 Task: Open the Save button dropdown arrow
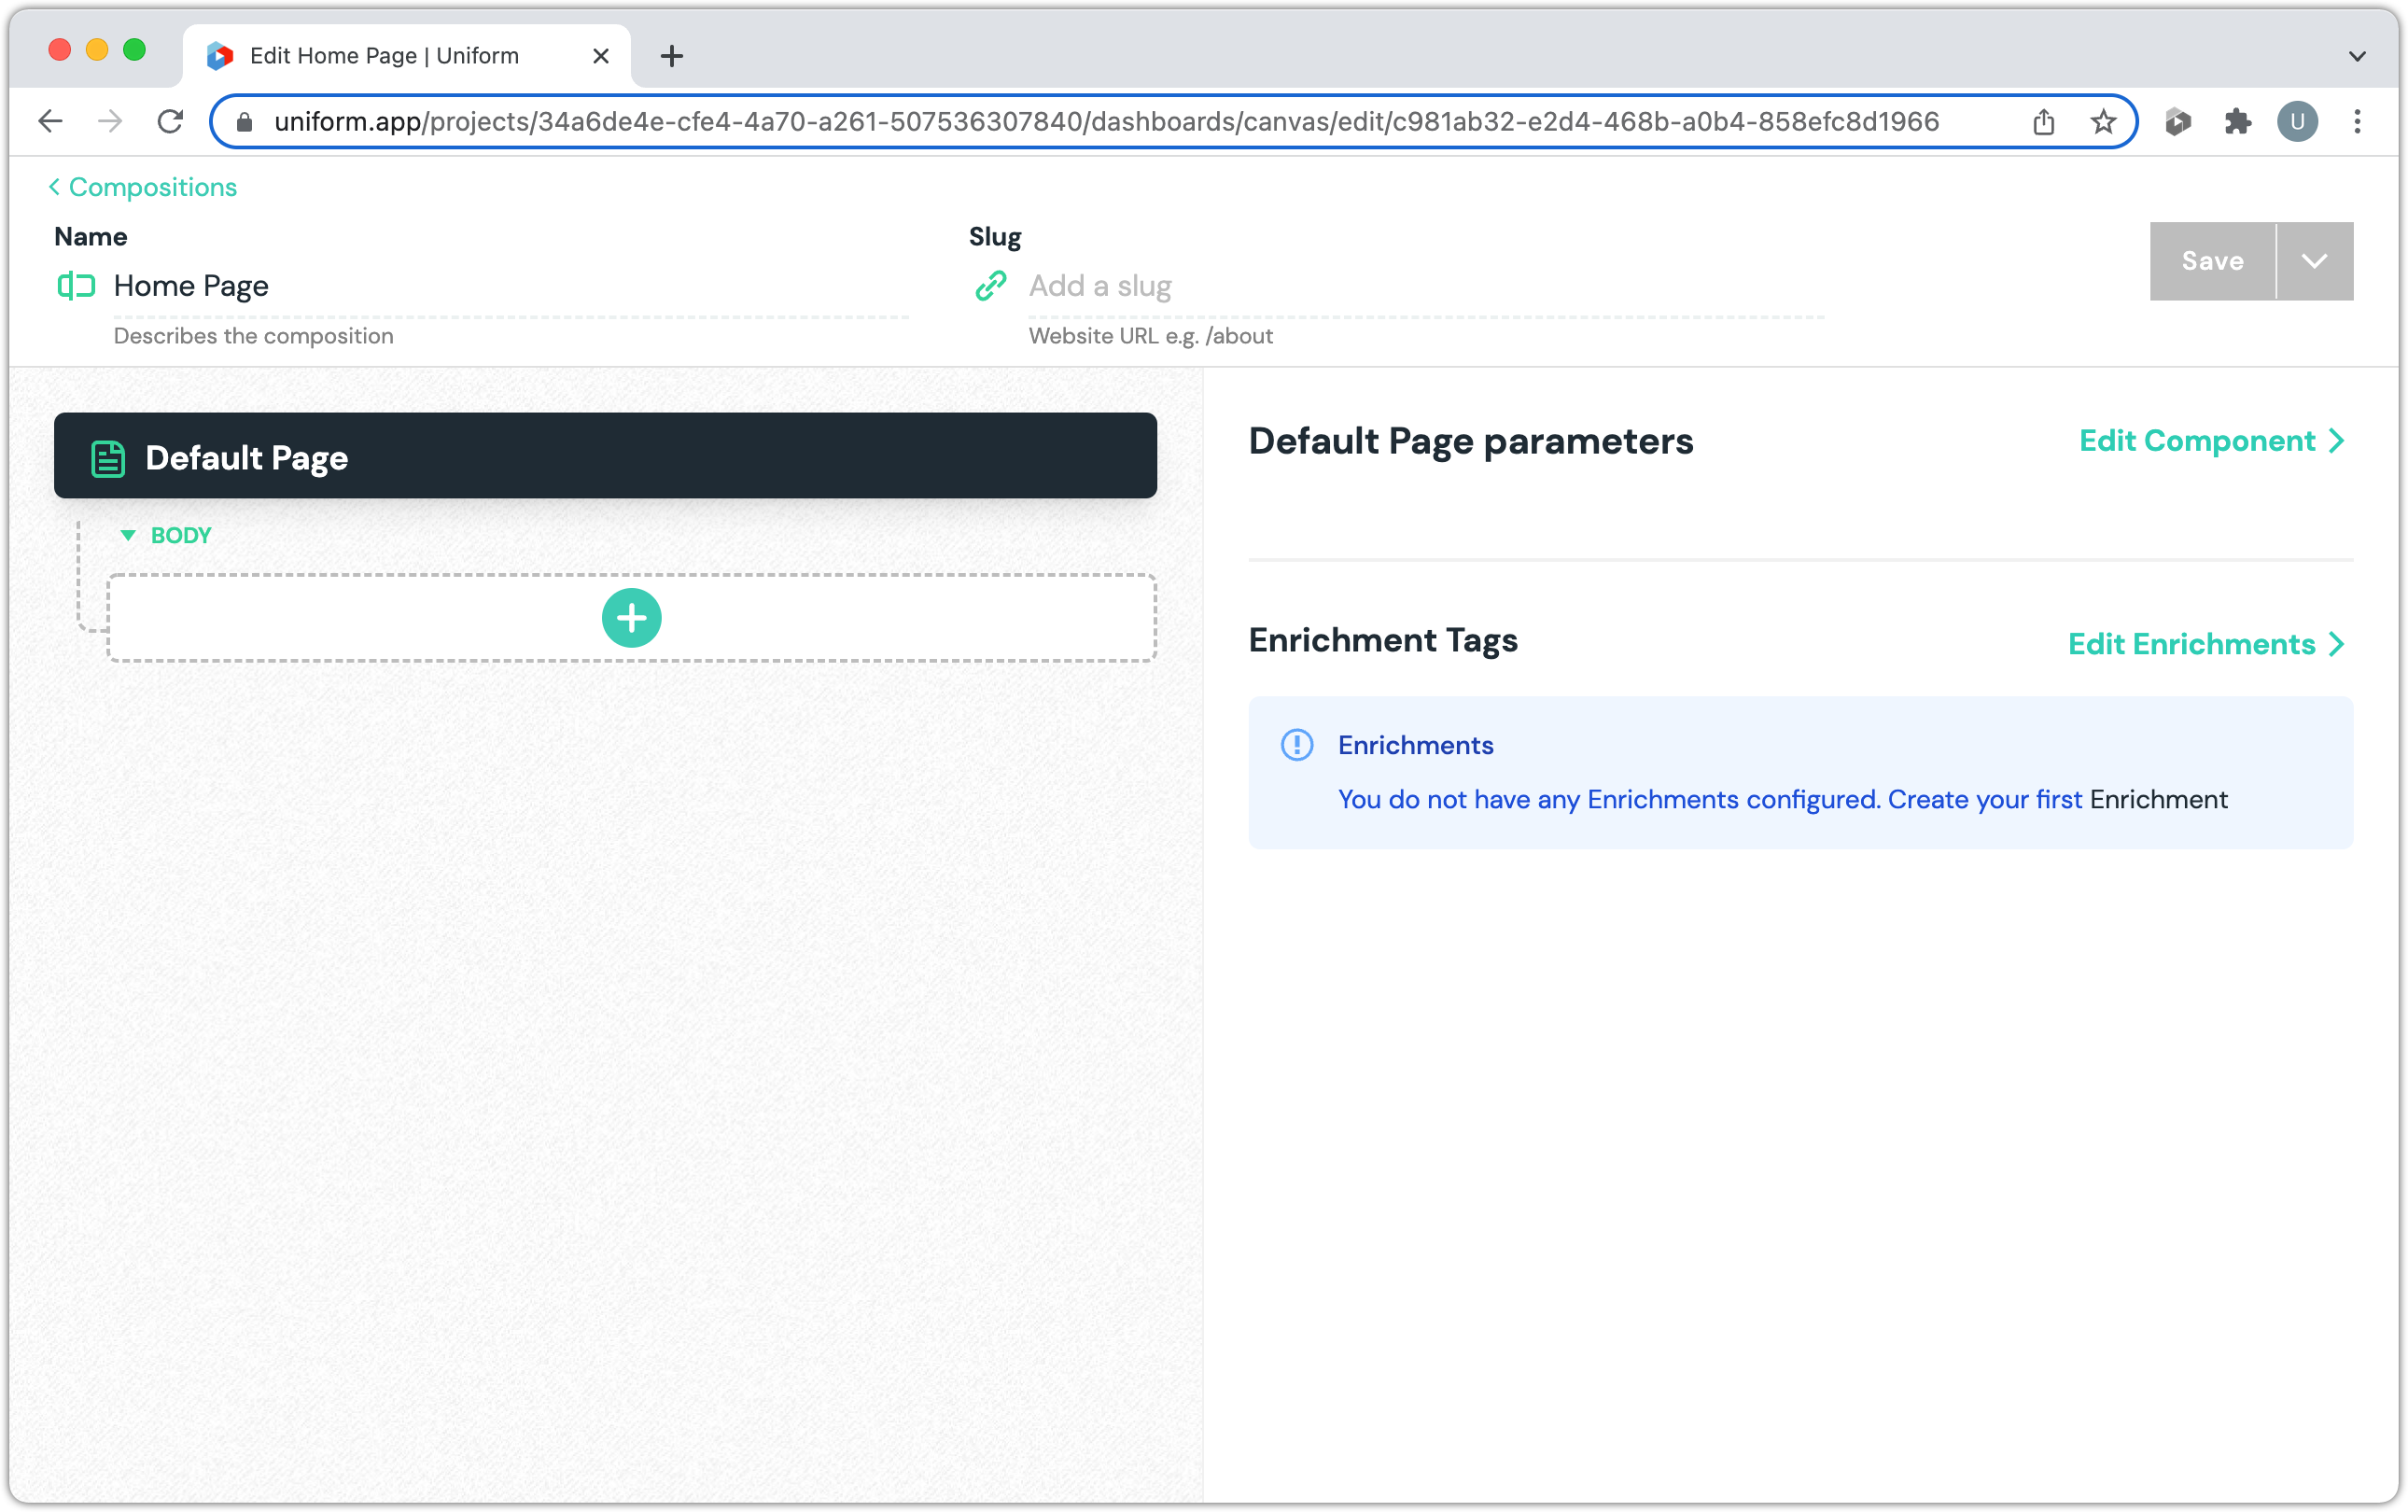coord(2314,261)
